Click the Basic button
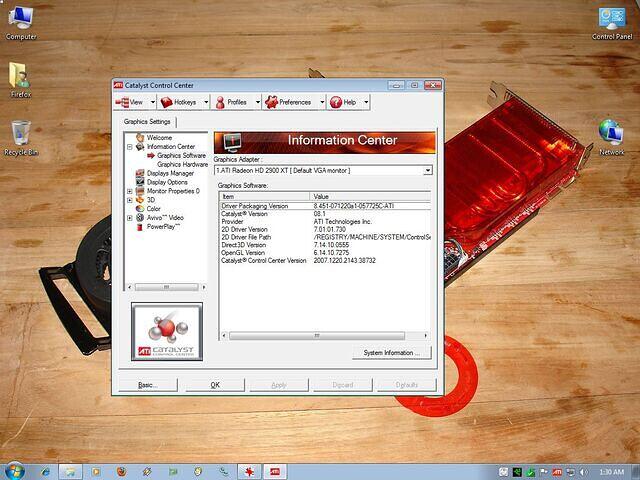 148,385
